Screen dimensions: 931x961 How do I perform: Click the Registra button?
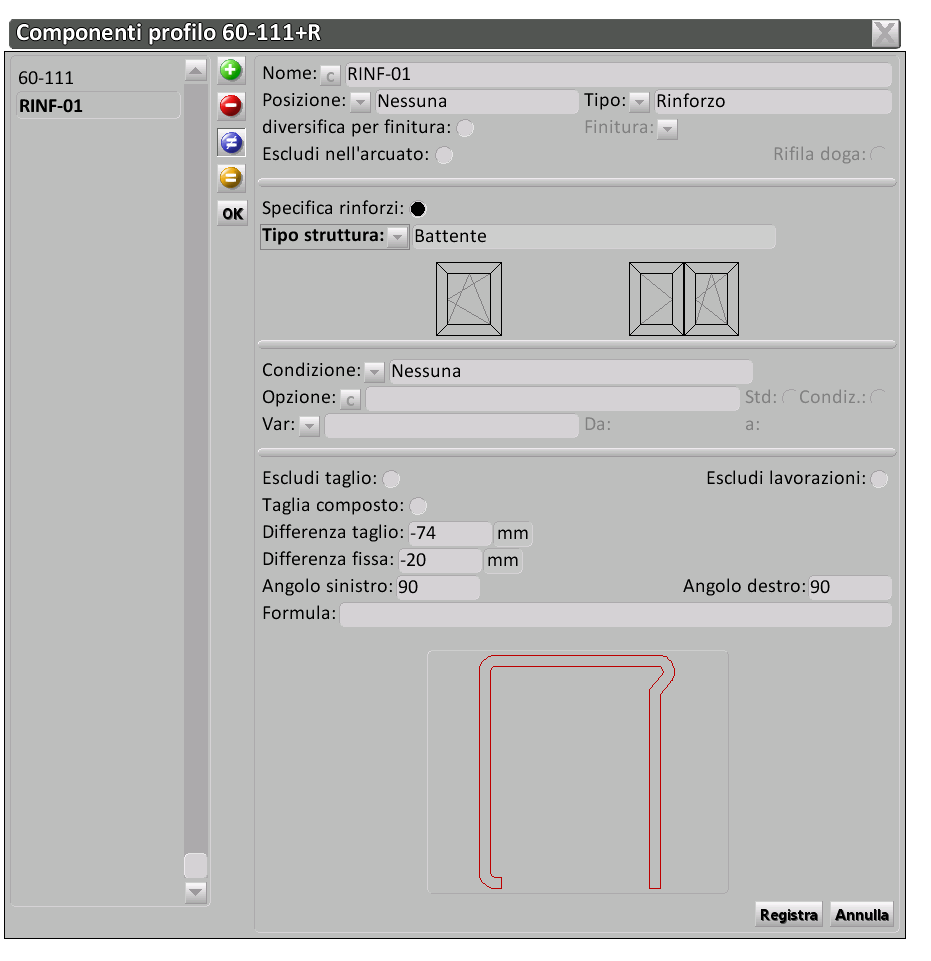[789, 915]
